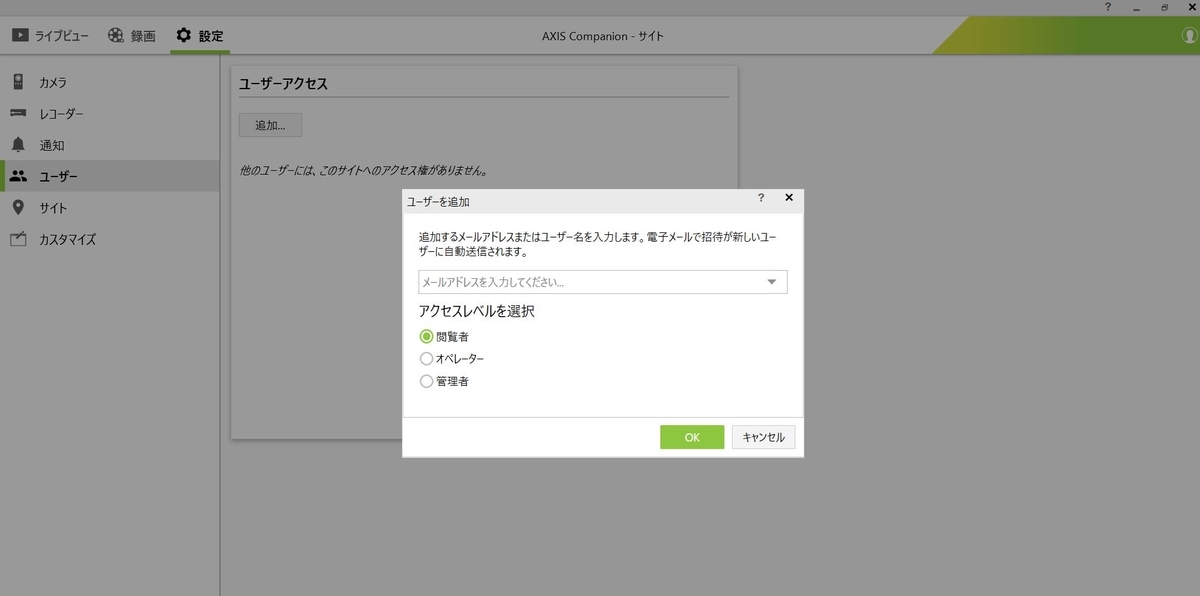Click the users people icon
Screen dimensions: 1200x596
[x=18, y=176]
